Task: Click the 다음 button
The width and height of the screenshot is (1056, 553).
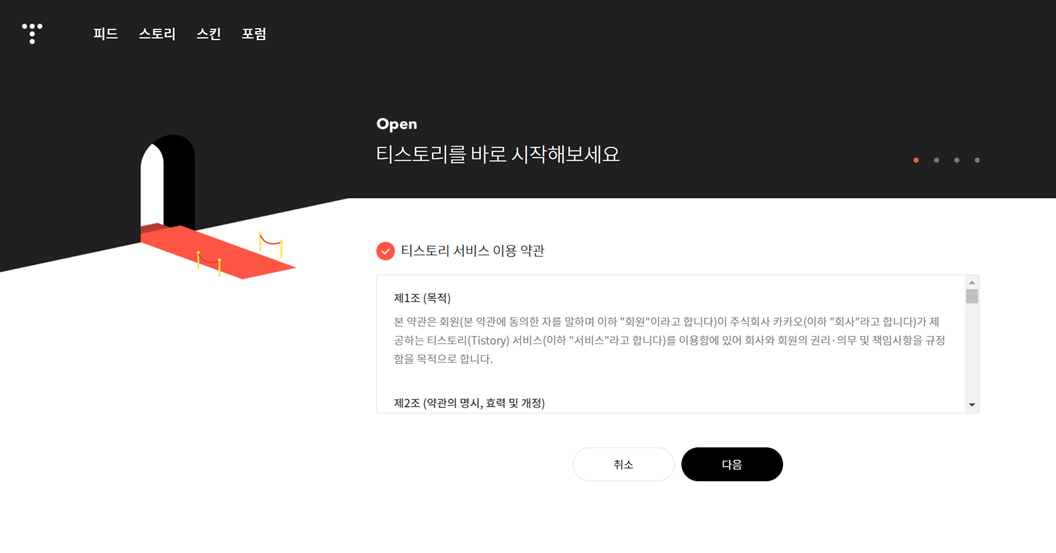Action: [x=732, y=464]
